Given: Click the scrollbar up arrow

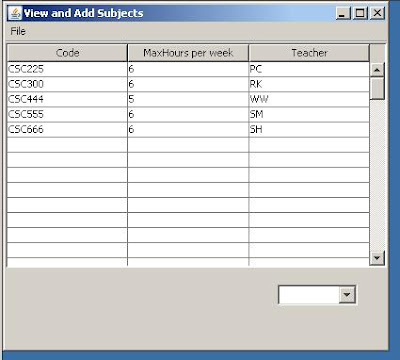Looking at the screenshot, I should pos(377,70).
